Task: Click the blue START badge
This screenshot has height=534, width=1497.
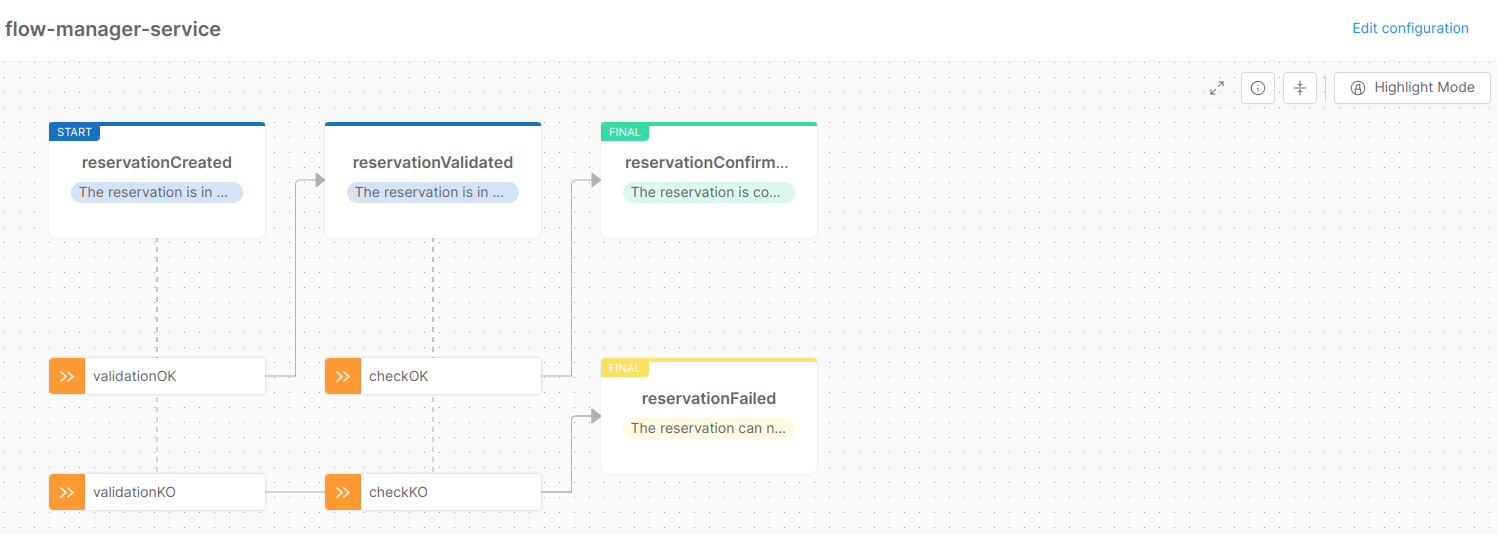Action: click(74, 132)
